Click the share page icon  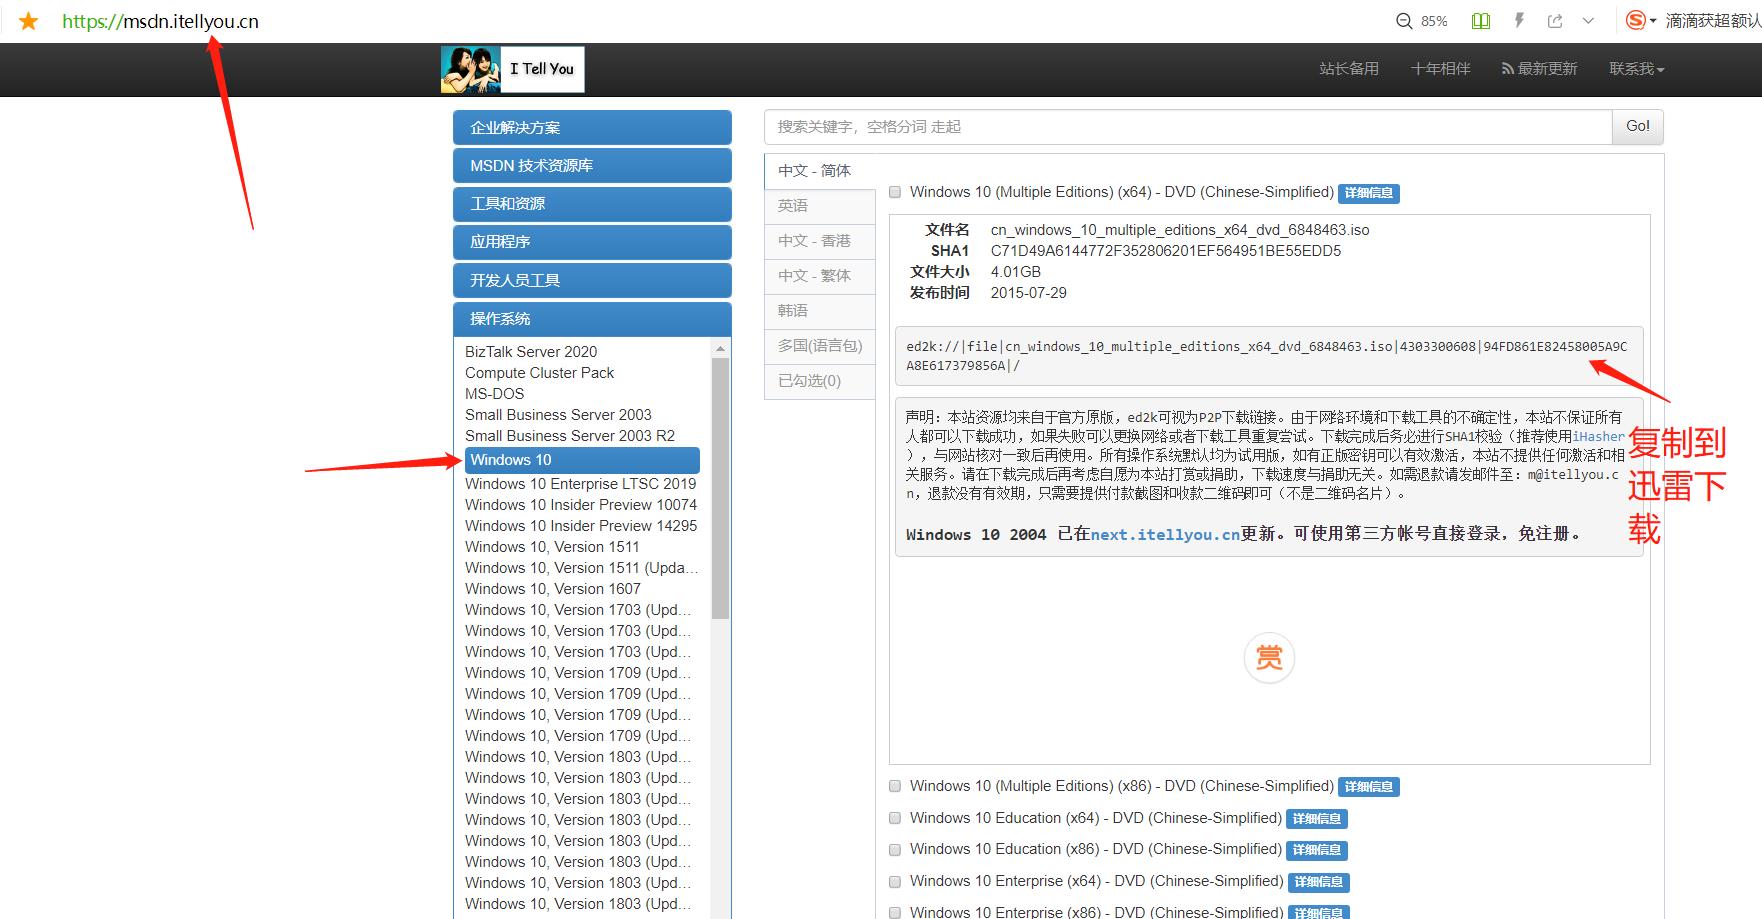1555,21
